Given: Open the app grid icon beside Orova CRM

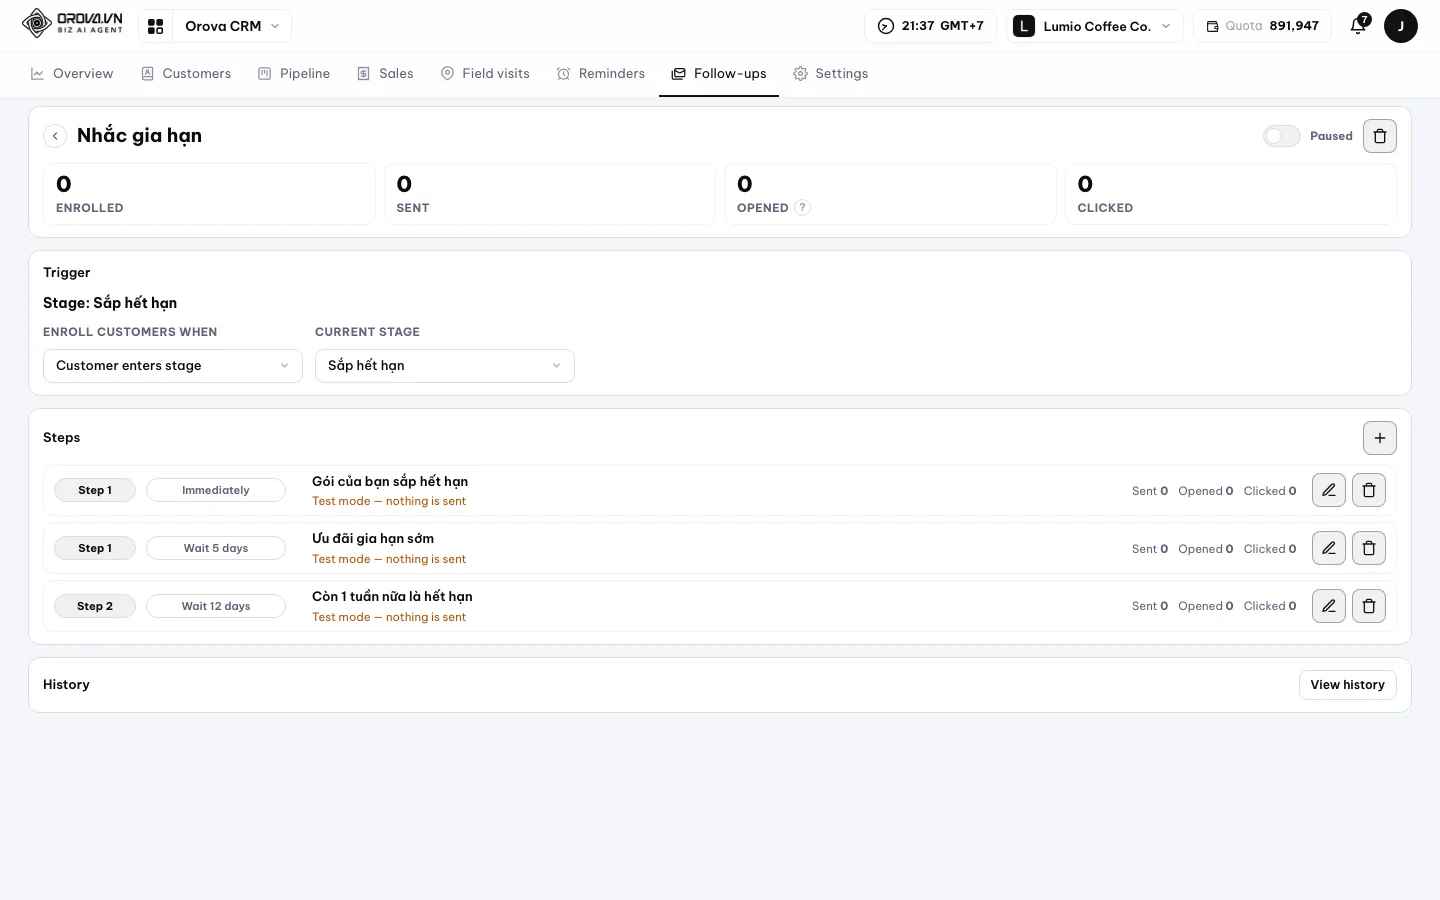Looking at the screenshot, I should click(x=156, y=26).
